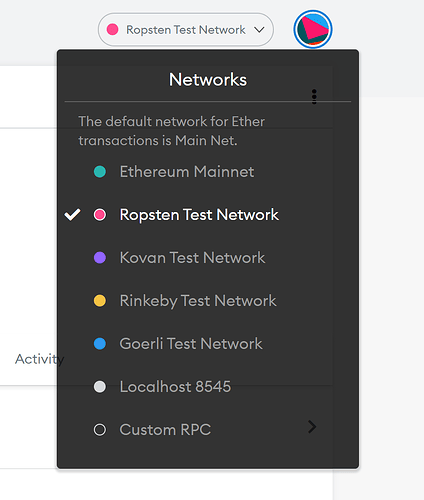This screenshot has height=500, width=424.
Task: Click the Ropsten selected checkmark
Action: (x=72, y=215)
